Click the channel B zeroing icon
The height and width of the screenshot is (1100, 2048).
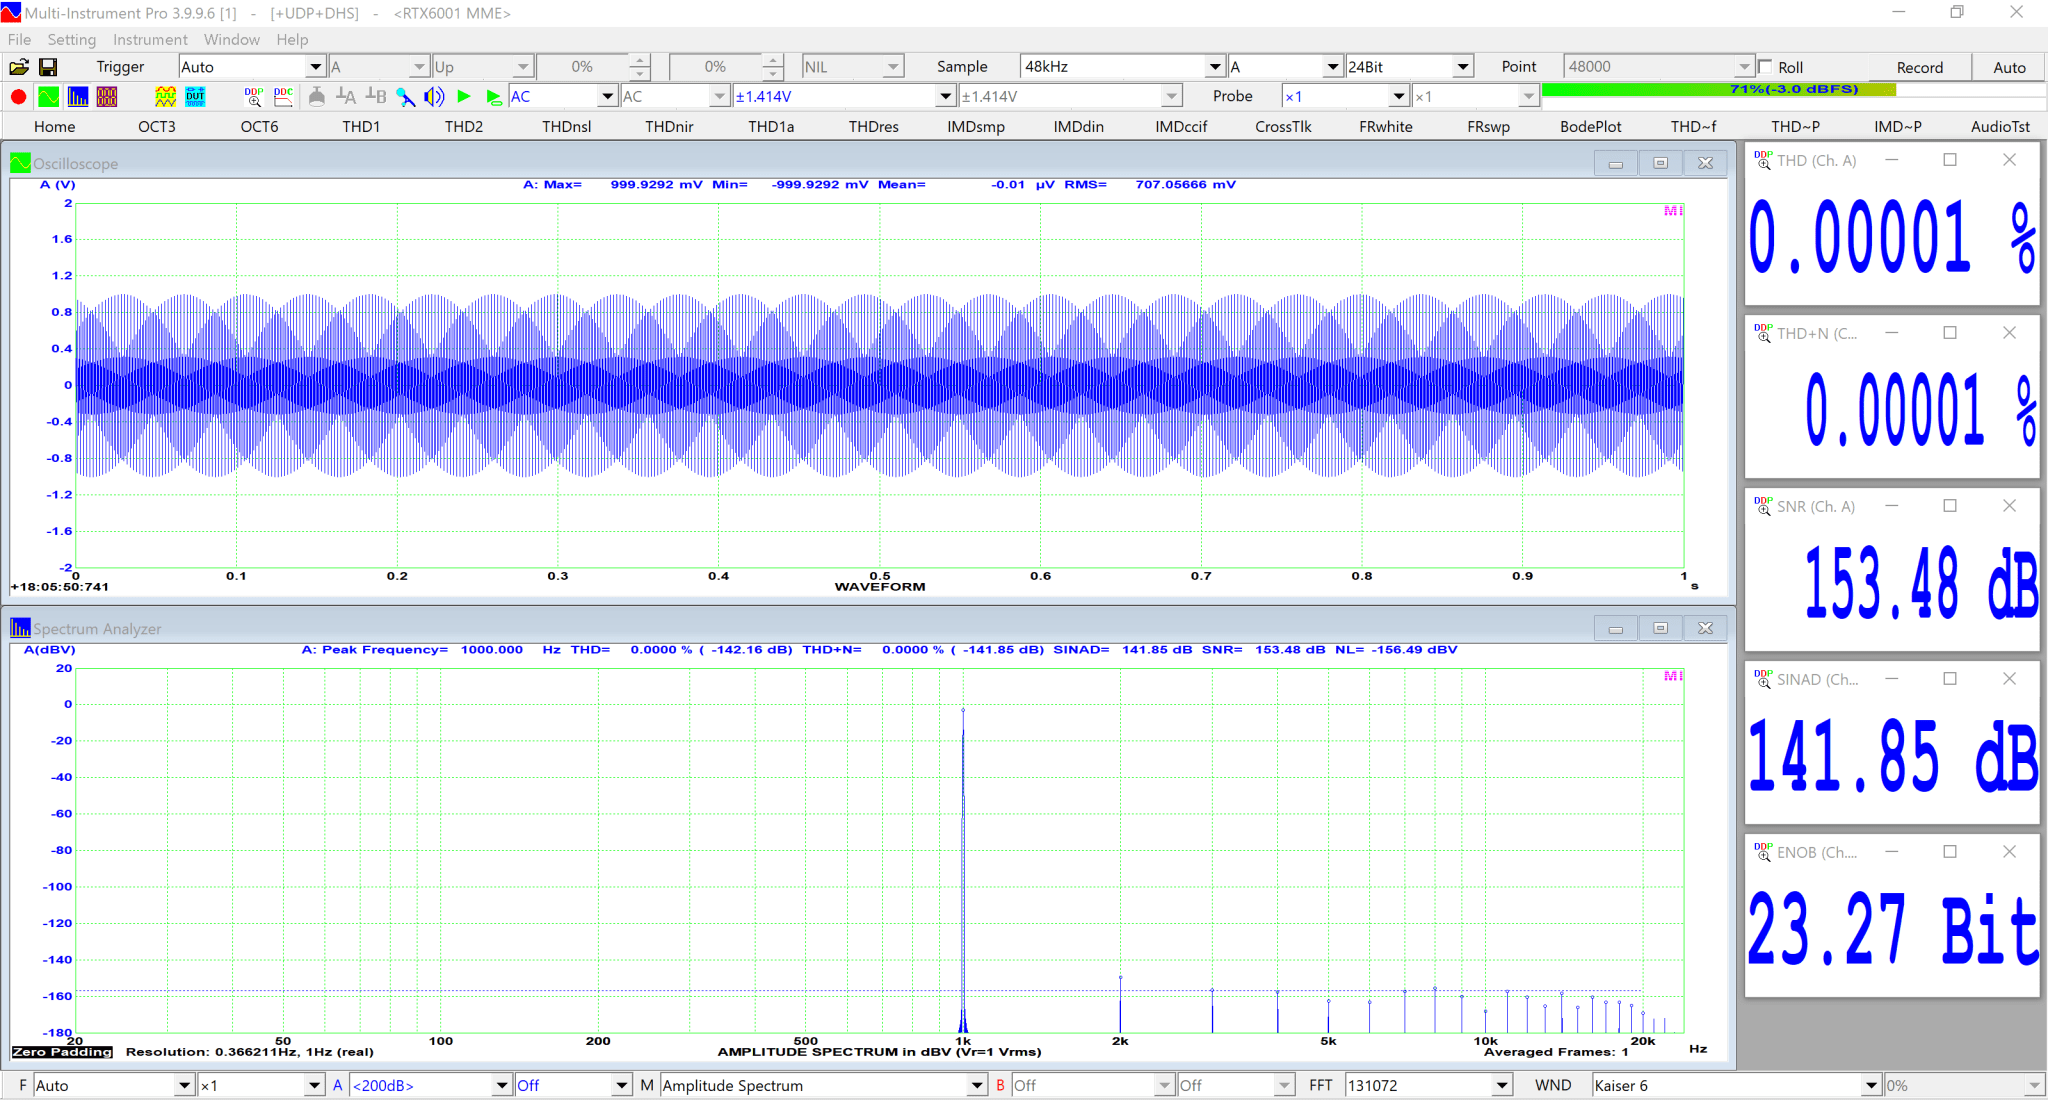pos(376,97)
